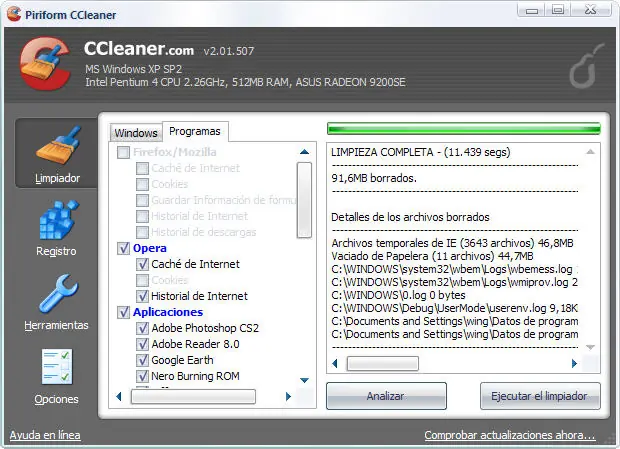620x449 pixels.
Task: Click the 'MS Windows XP SP2' system text
Action: tap(134, 69)
